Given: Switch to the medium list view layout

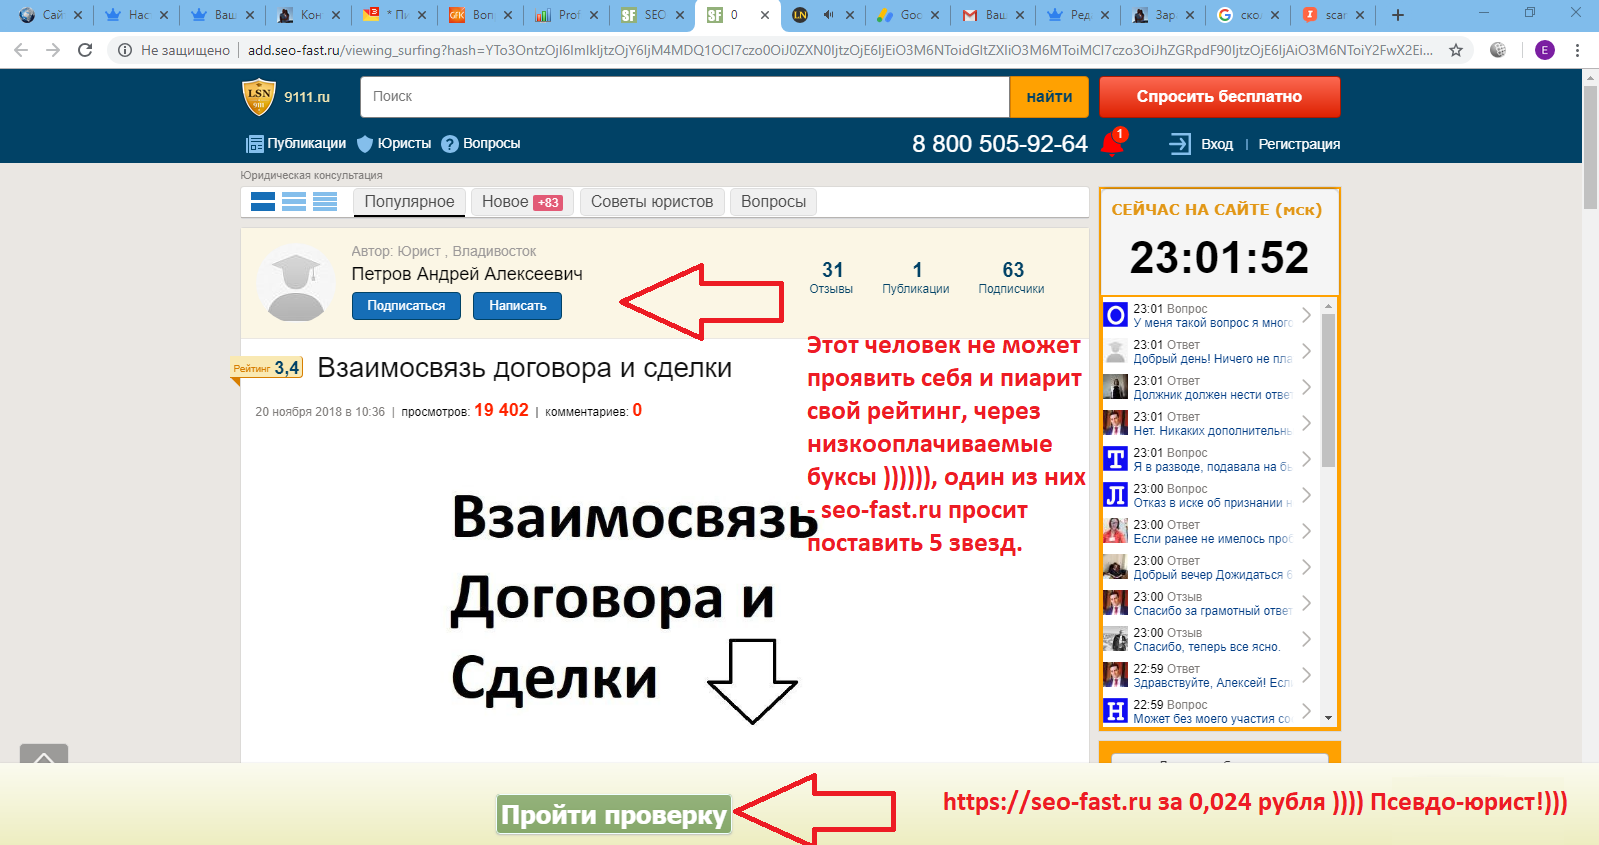Looking at the screenshot, I should tap(294, 202).
